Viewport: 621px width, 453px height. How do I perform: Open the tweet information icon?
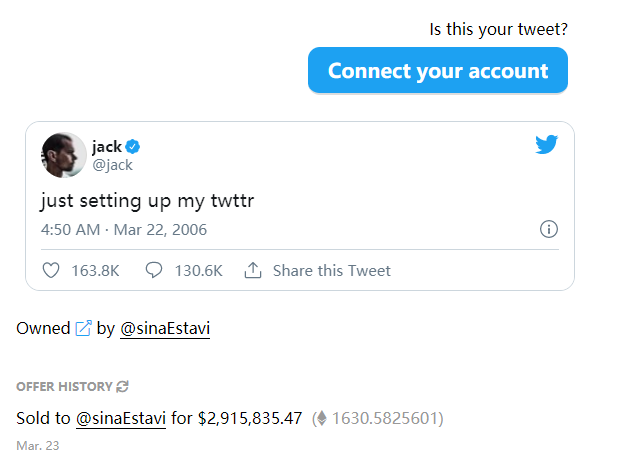(548, 229)
